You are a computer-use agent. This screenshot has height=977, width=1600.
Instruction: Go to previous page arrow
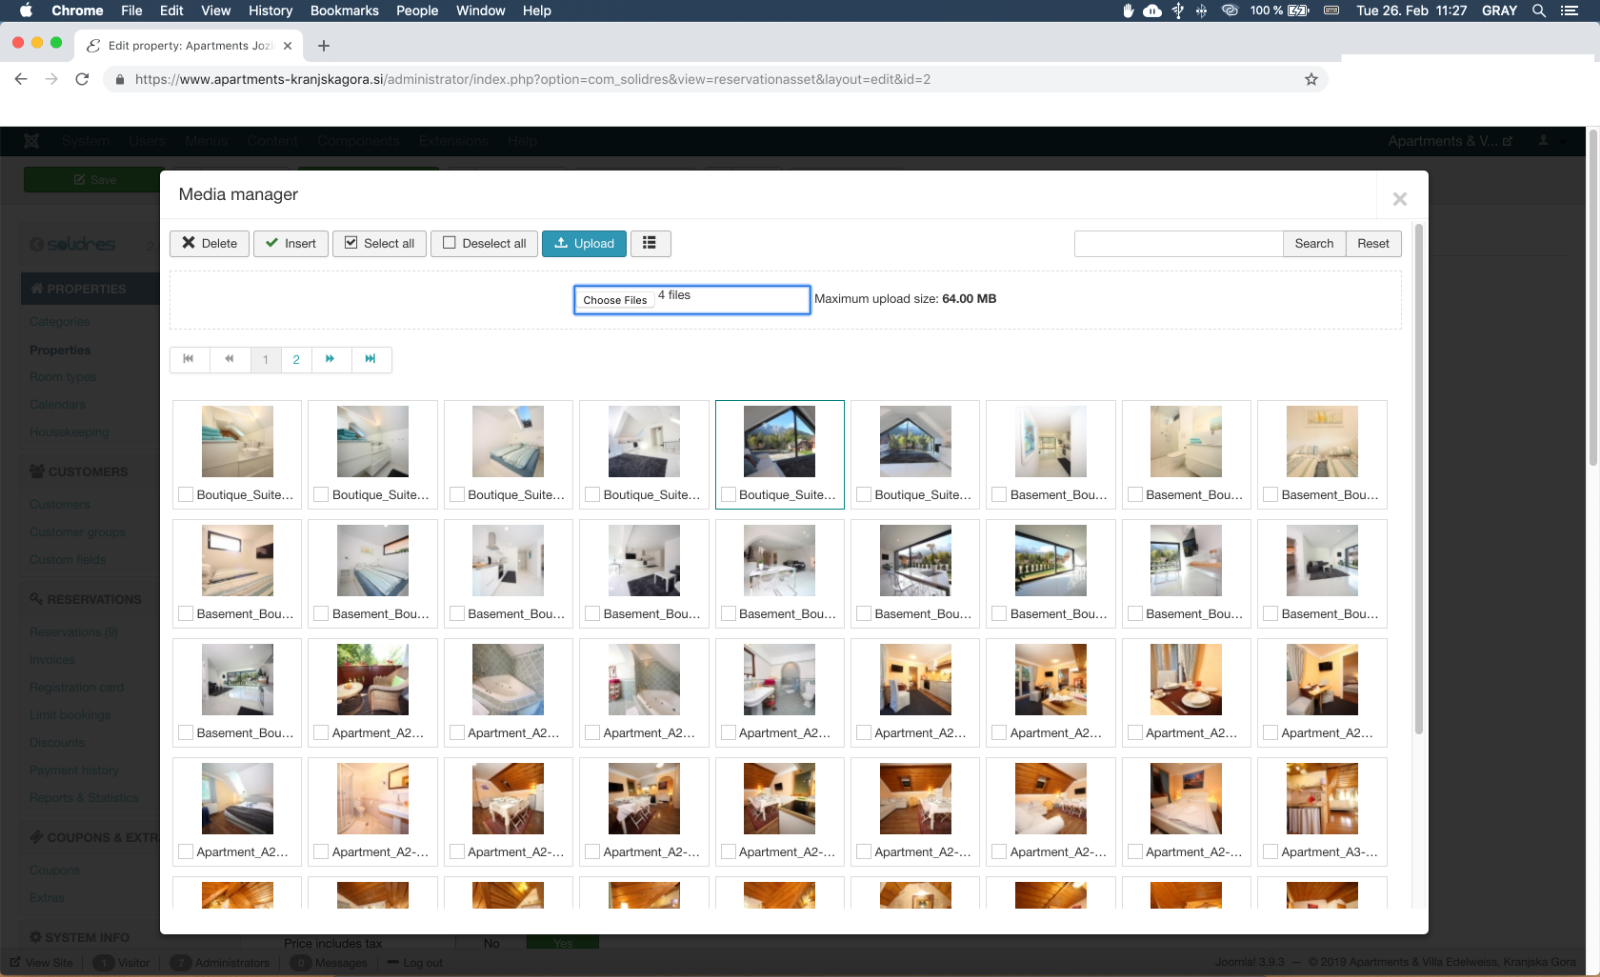coord(229,359)
